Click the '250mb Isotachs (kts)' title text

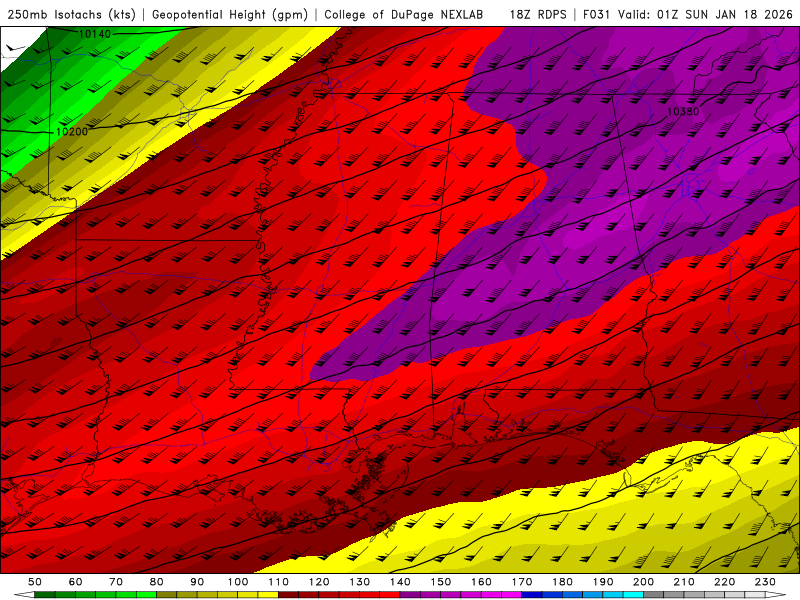72,14
